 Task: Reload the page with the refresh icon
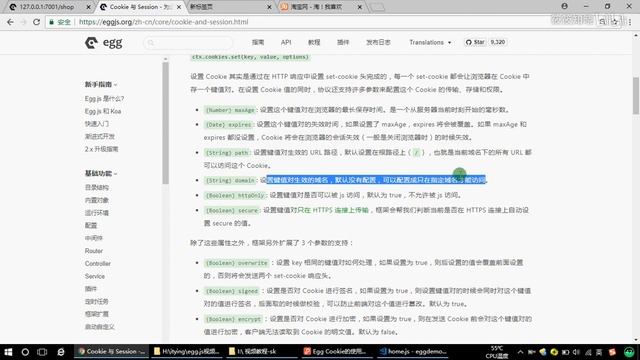pos(36,22)
